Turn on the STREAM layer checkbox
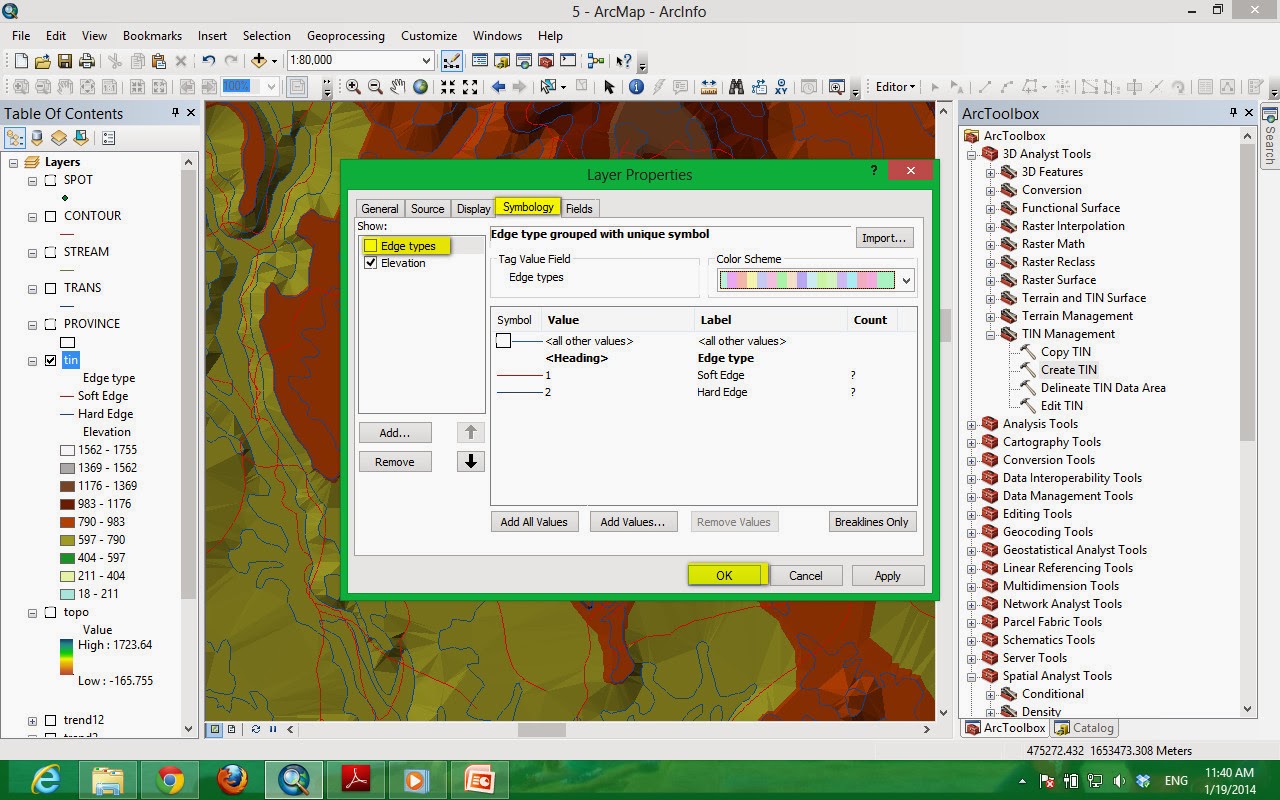The width and height of the screenshot is (1280, 800). [50, 253]
